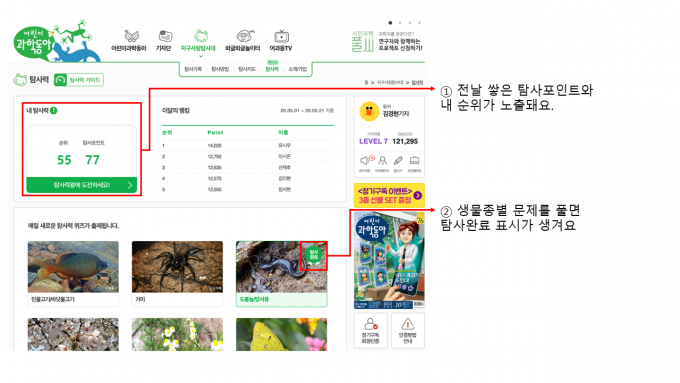Open the salamander quiz thumbnail marked 탐사완료
The width and height of the screenshot is (680, 383).
(281, 267)
